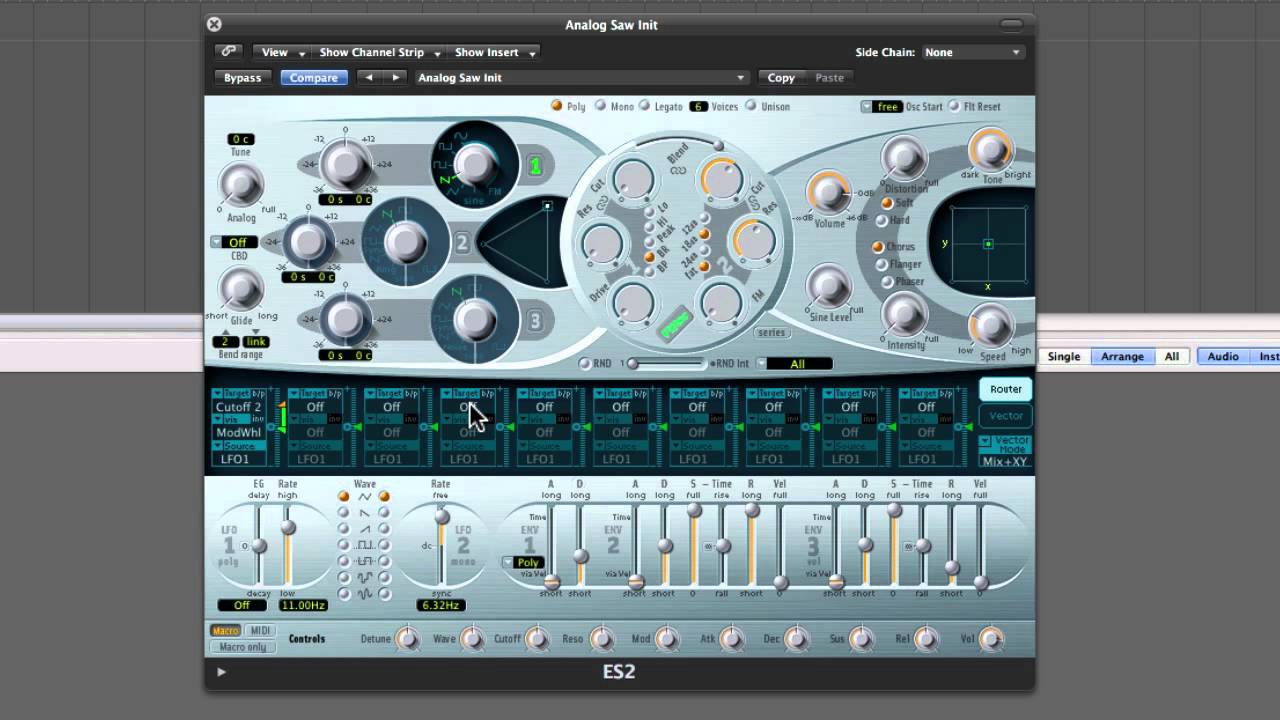
Task: Select the Arrange tab in the background window
Action: point(1122,356)
